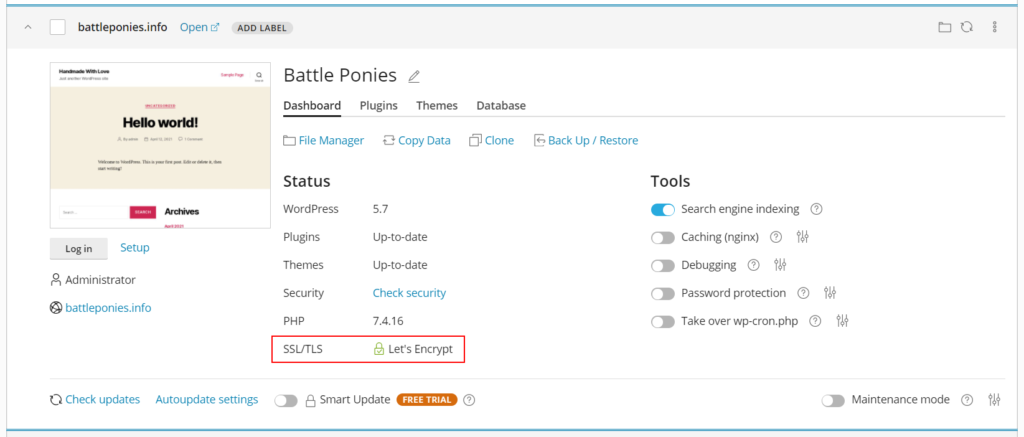The height and width of the screenshot is (437, 1024).
Task: Switch to the Database tab
Action: point(501,105)
